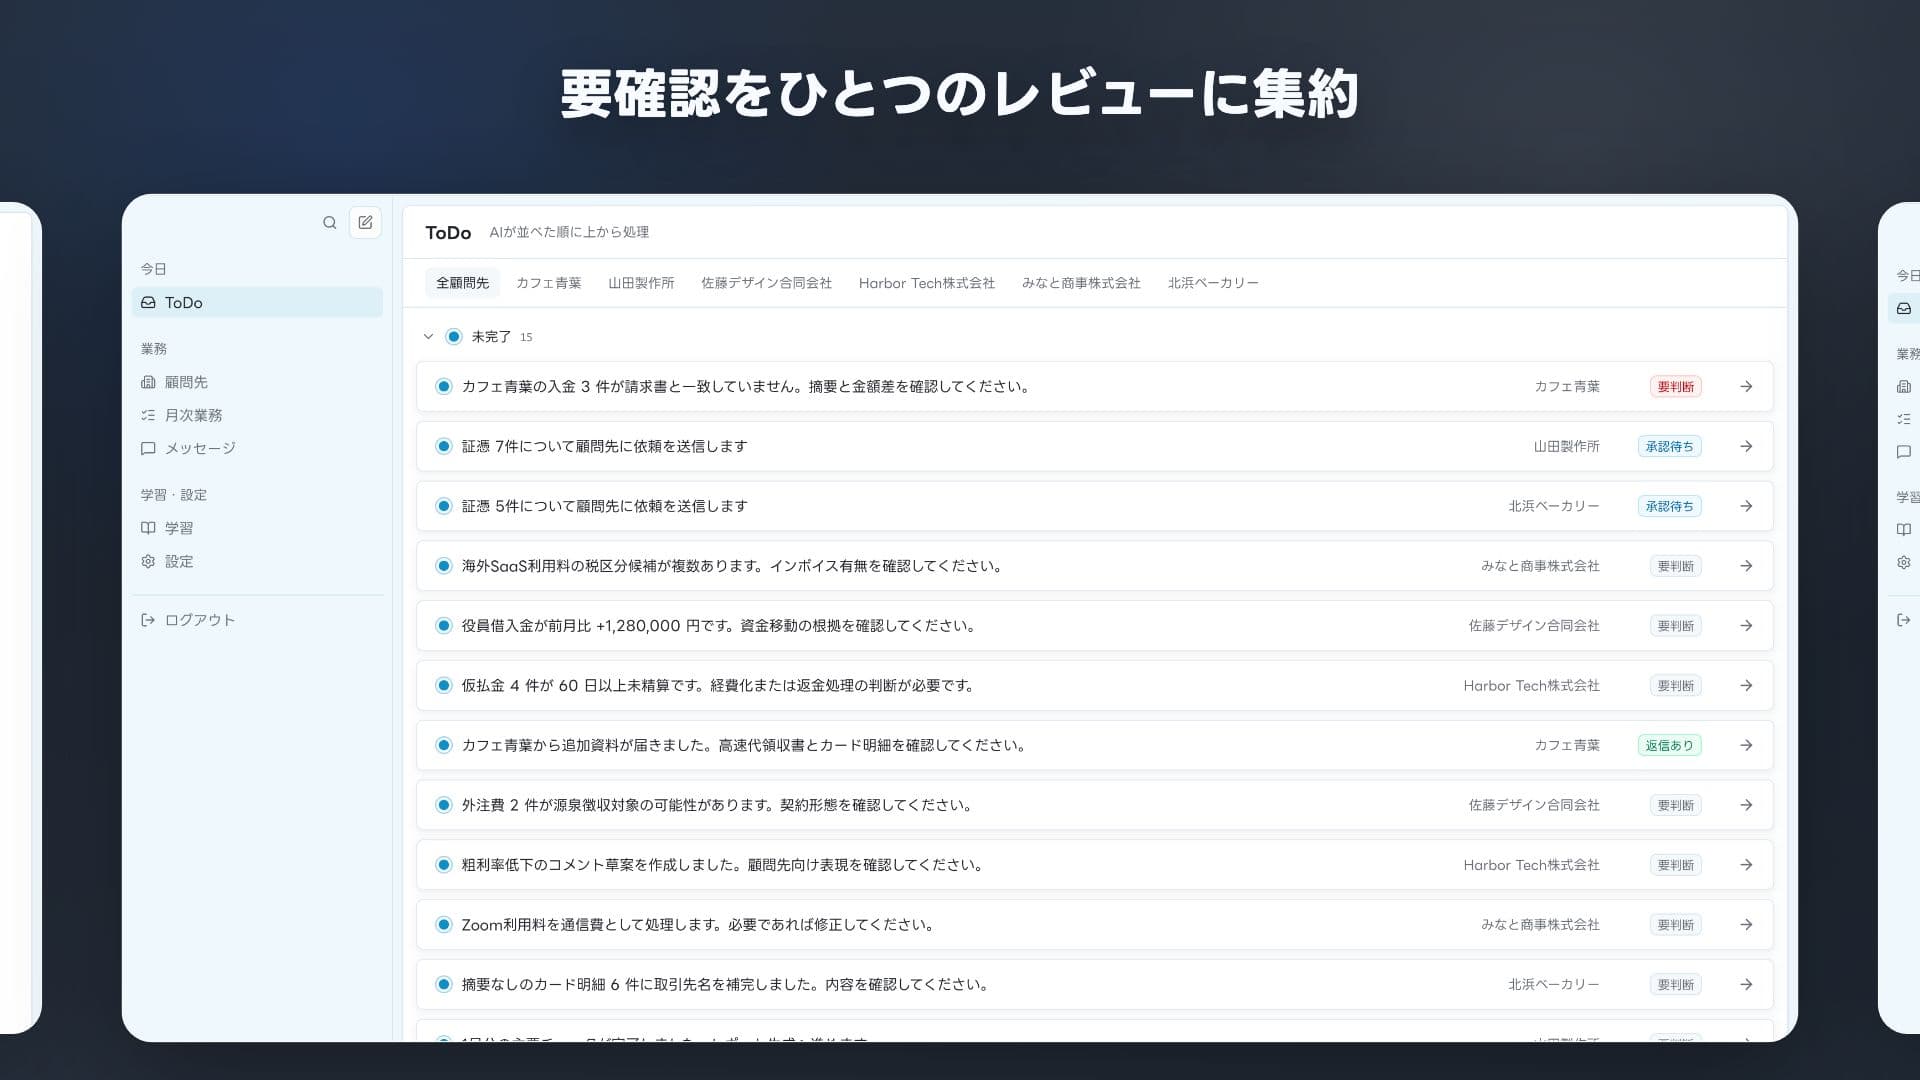Screen dimensions: 1920x1080
Task: Click message icon in right background window
Action: point(1904,452)
